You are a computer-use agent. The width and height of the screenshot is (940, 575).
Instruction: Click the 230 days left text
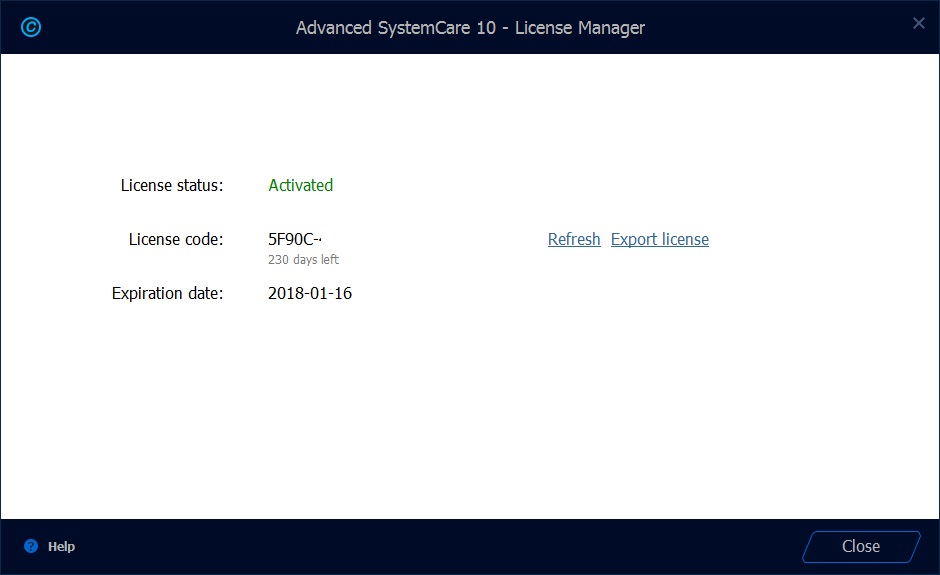click(303, 260)
